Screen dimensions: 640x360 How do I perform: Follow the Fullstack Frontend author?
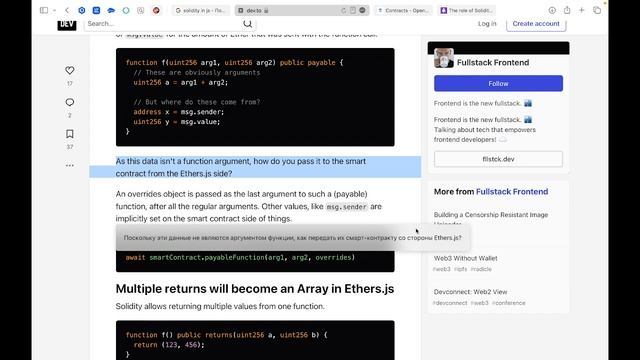coord(498,83)
